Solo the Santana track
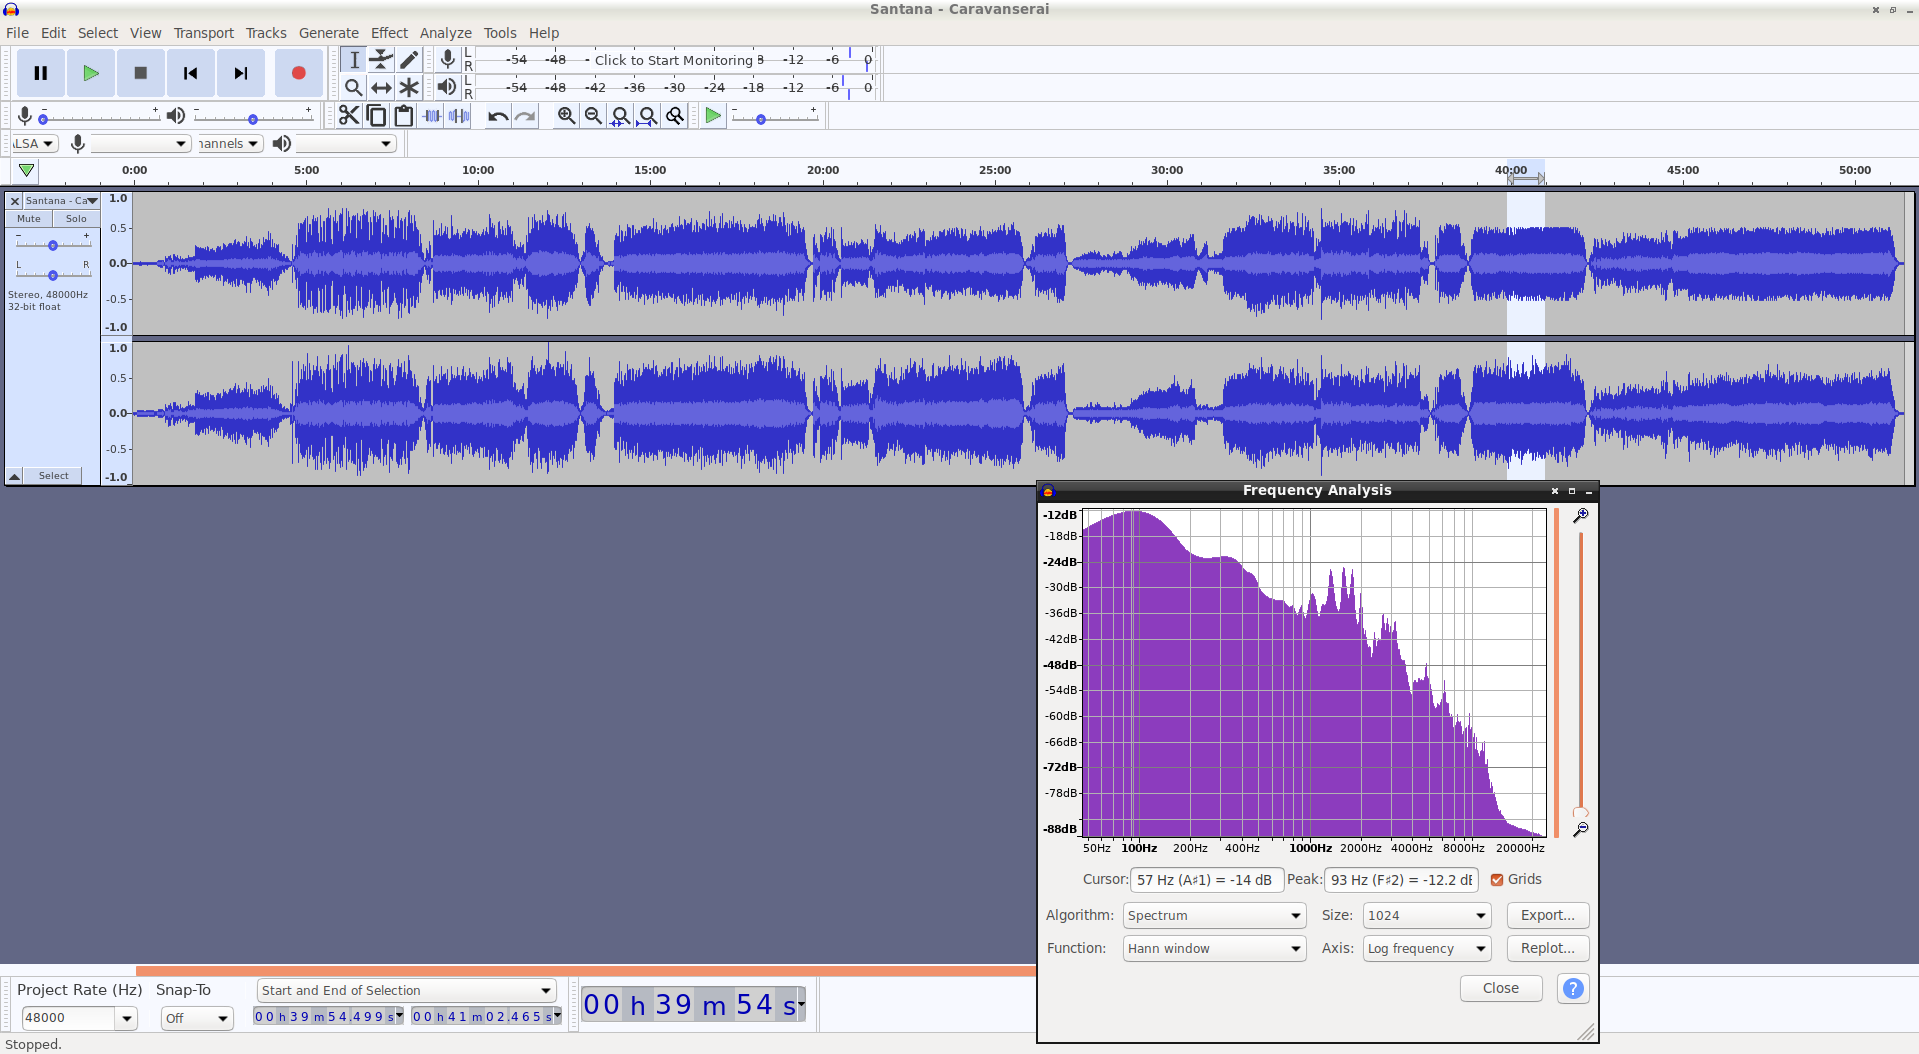The height and width of the screenshot is (1054, 1919). pyautogui.click(x=76, y=218)
